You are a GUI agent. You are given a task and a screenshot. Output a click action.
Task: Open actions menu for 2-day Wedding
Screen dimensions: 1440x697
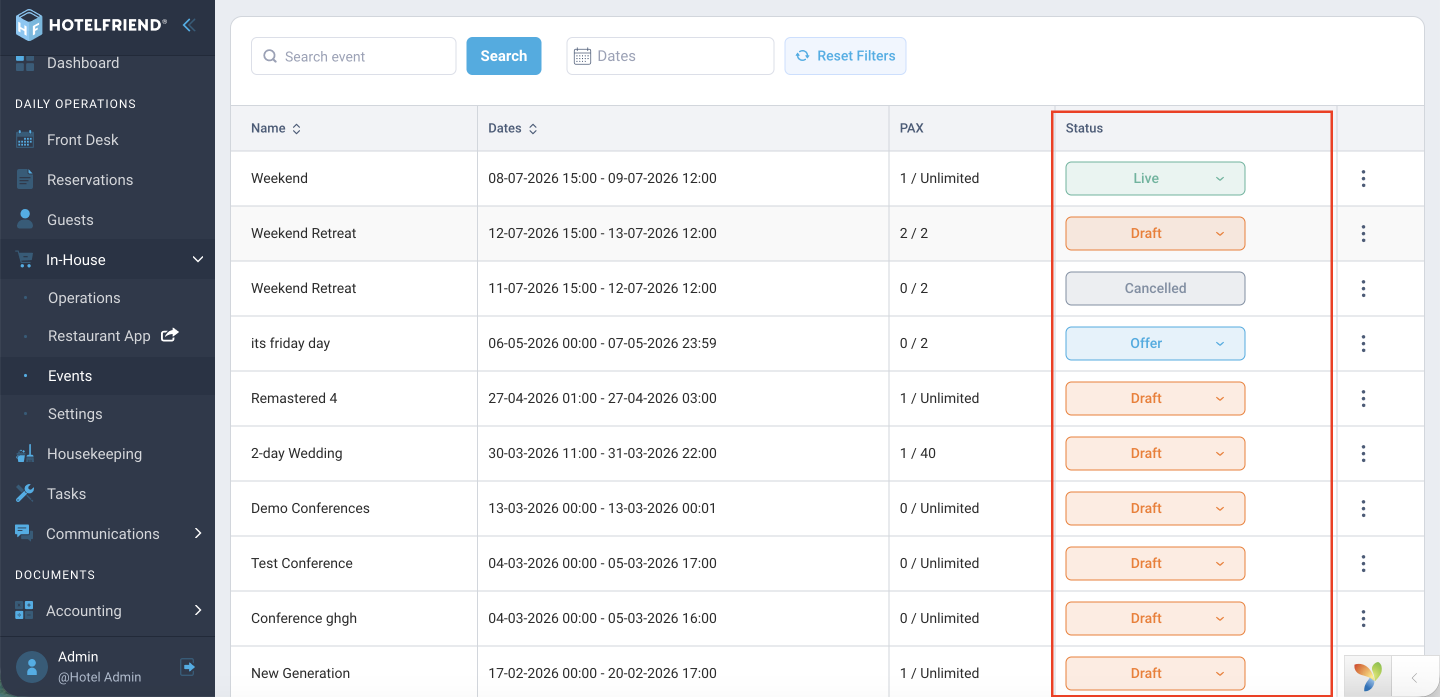(1363, 453)
